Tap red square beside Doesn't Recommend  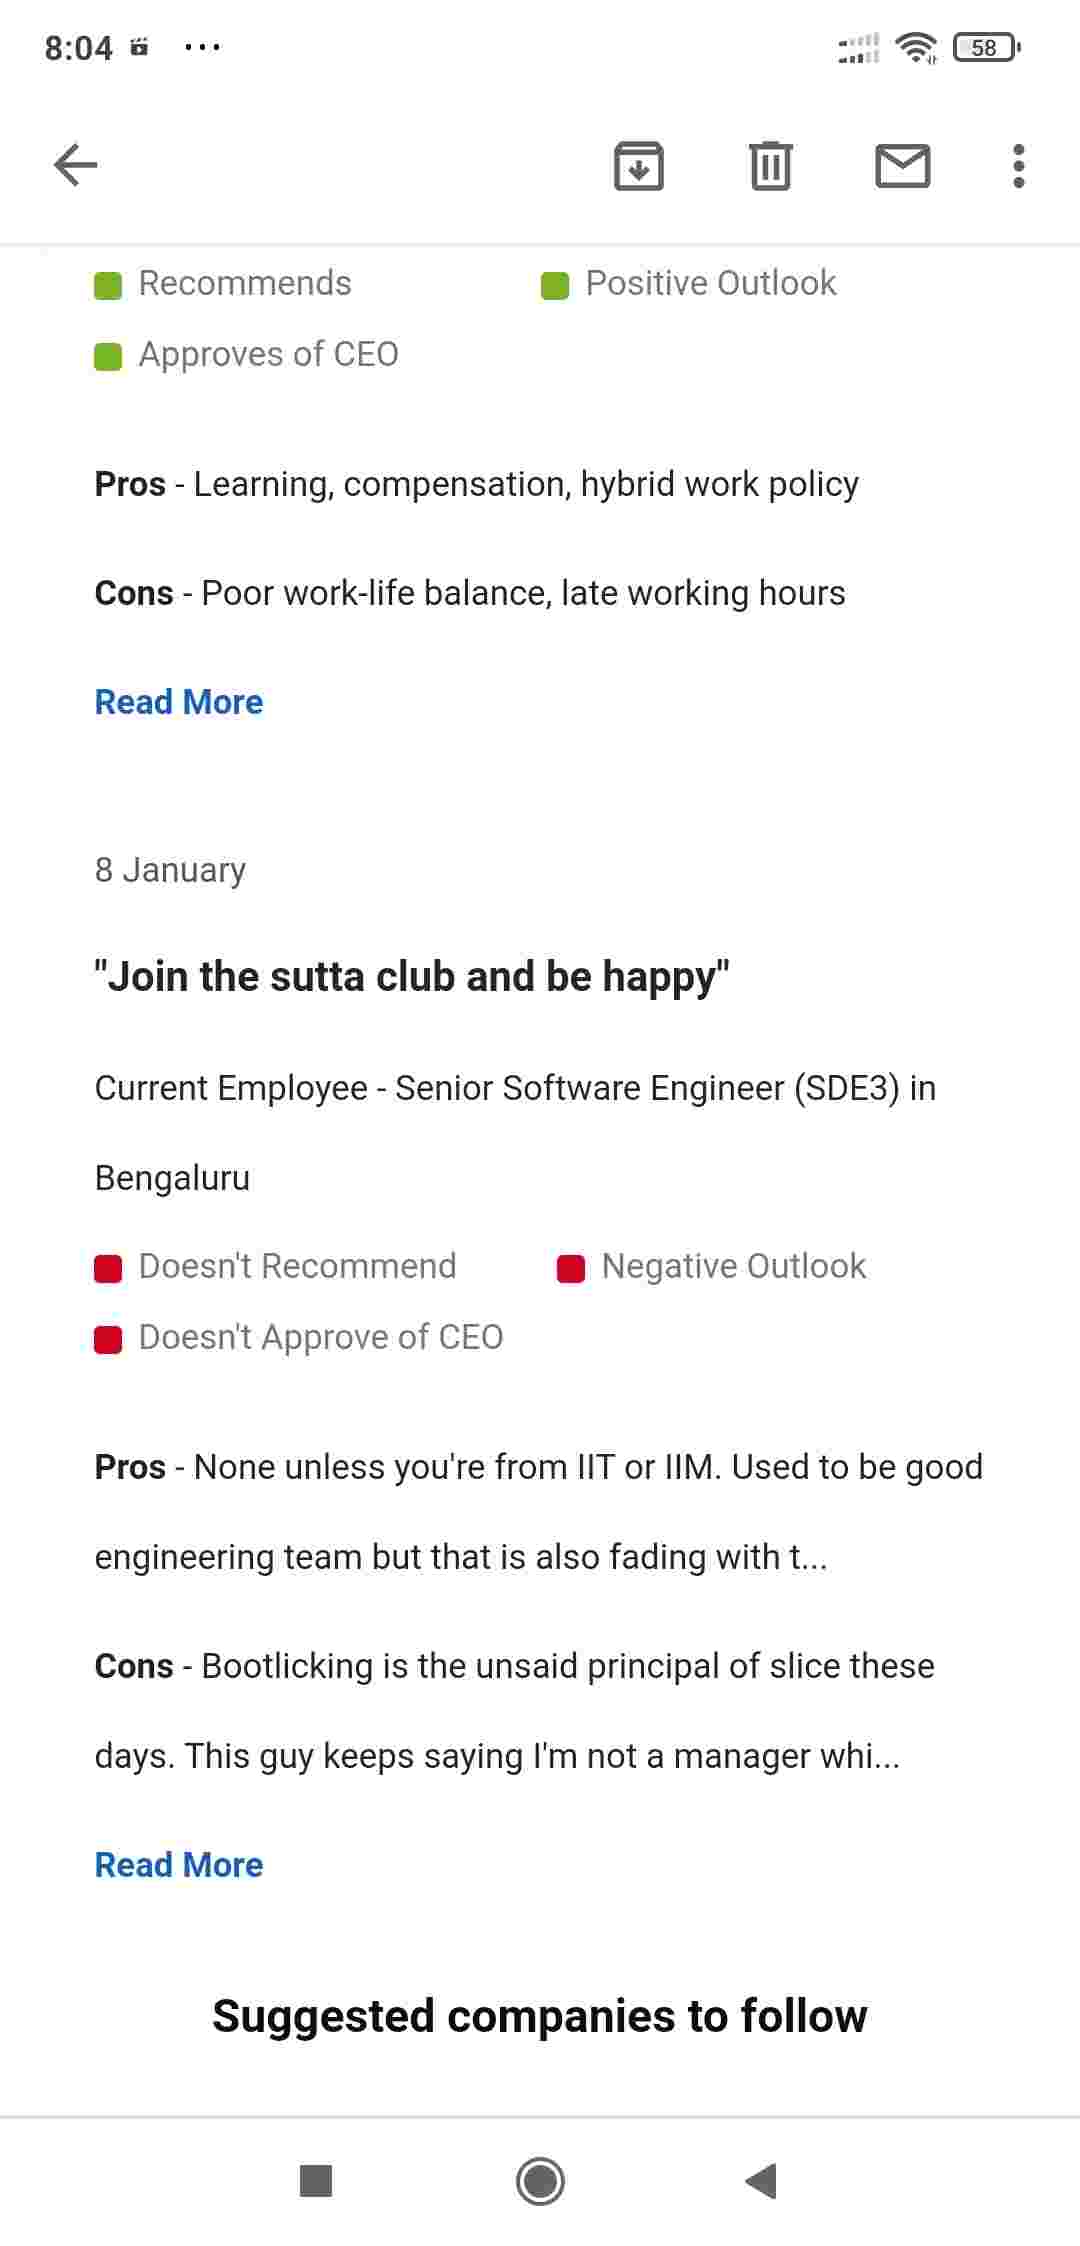click(x=108, y=1268)
